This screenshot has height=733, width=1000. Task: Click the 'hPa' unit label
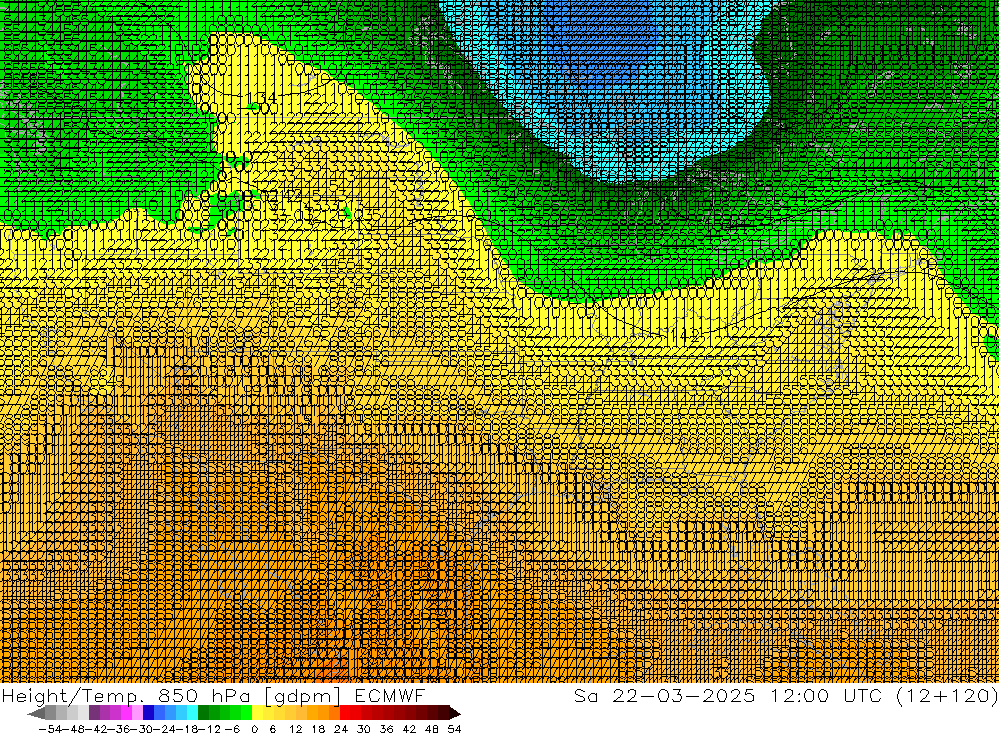232,696
